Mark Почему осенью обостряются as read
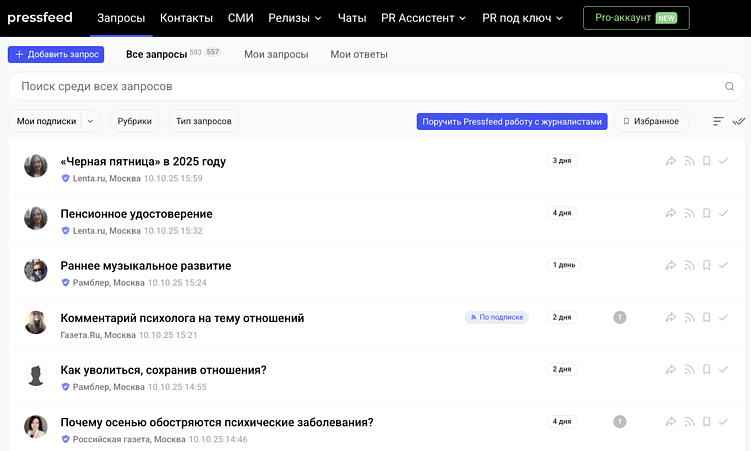 tap(723, 422)
